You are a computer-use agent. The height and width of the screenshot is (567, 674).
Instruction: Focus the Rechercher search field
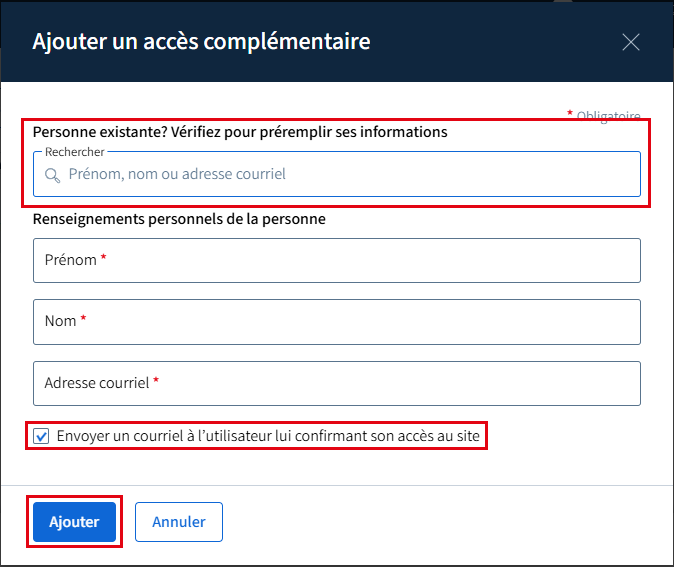point(337,174)
